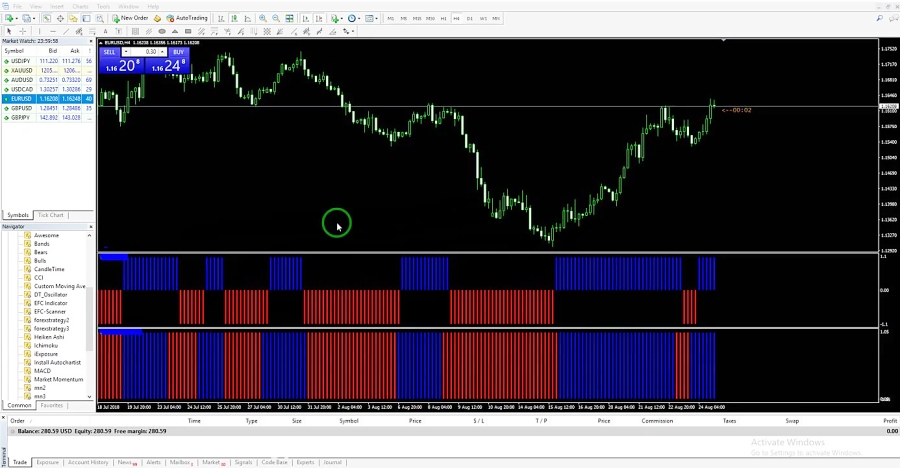Image resolution: width=900 pixels, height=468 pixels.
Task: Click the new chart icon
Action: [9, 18]
